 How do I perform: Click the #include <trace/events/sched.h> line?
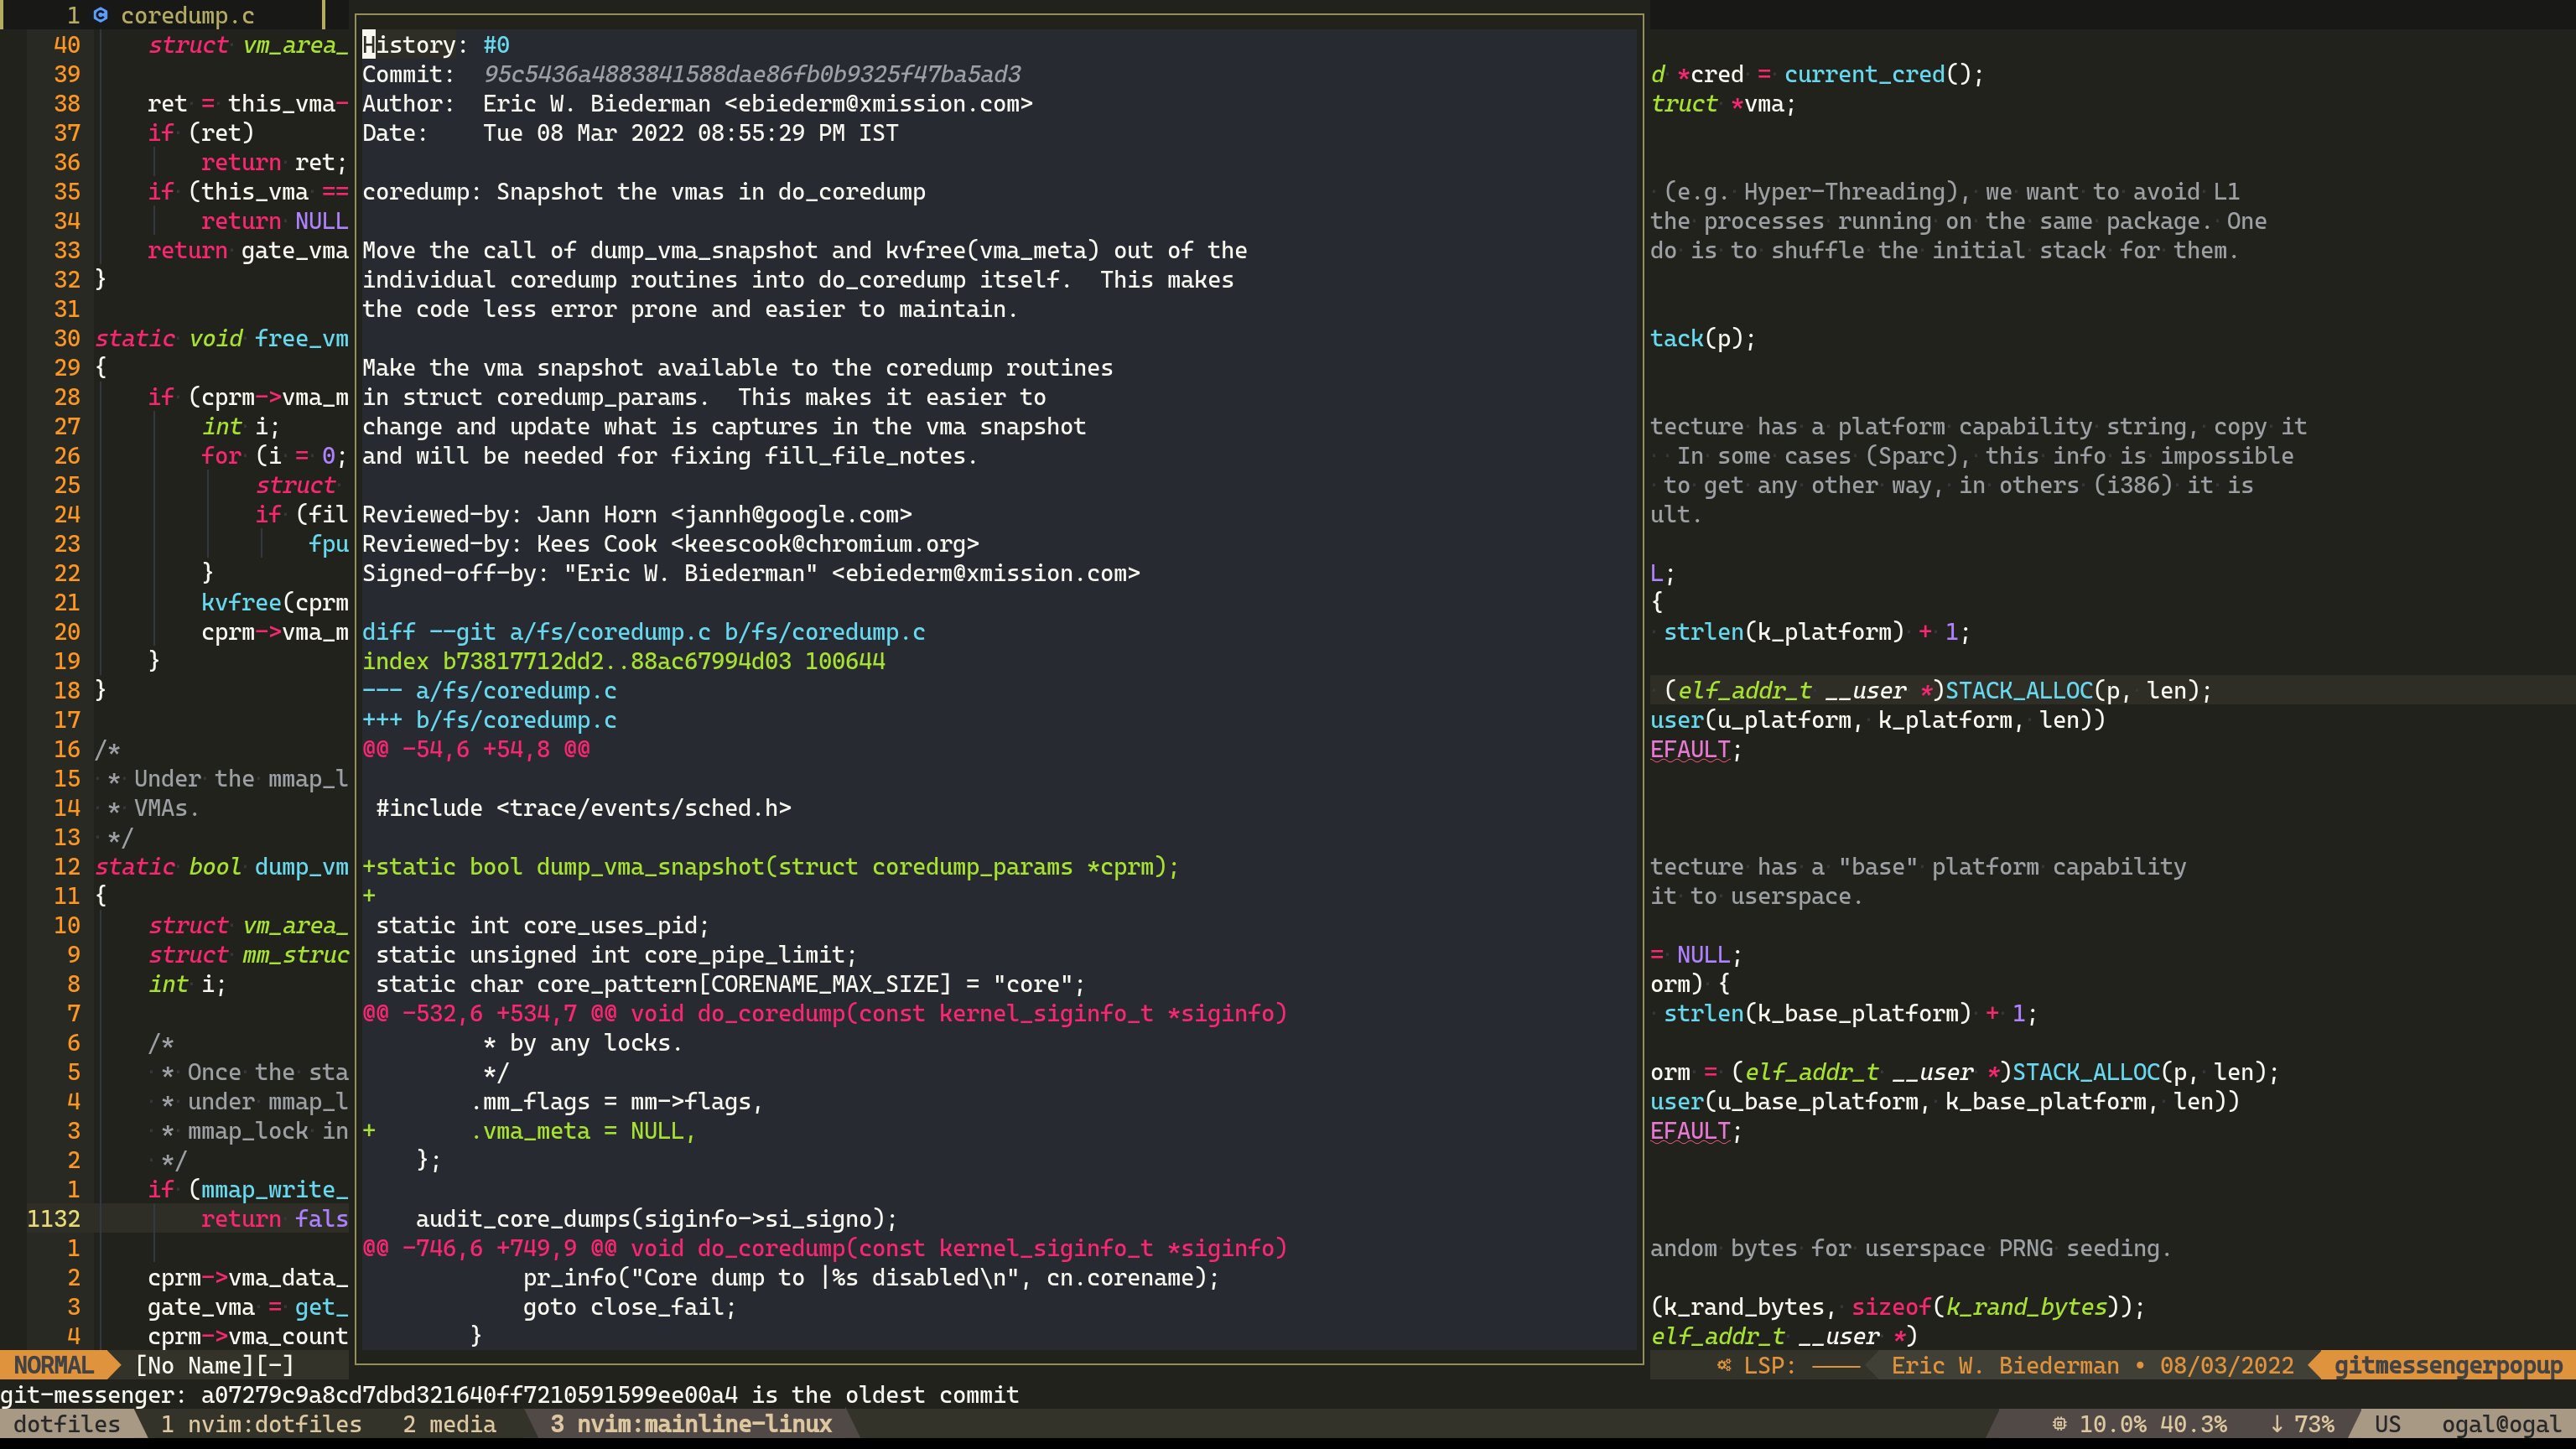(583, 807)
